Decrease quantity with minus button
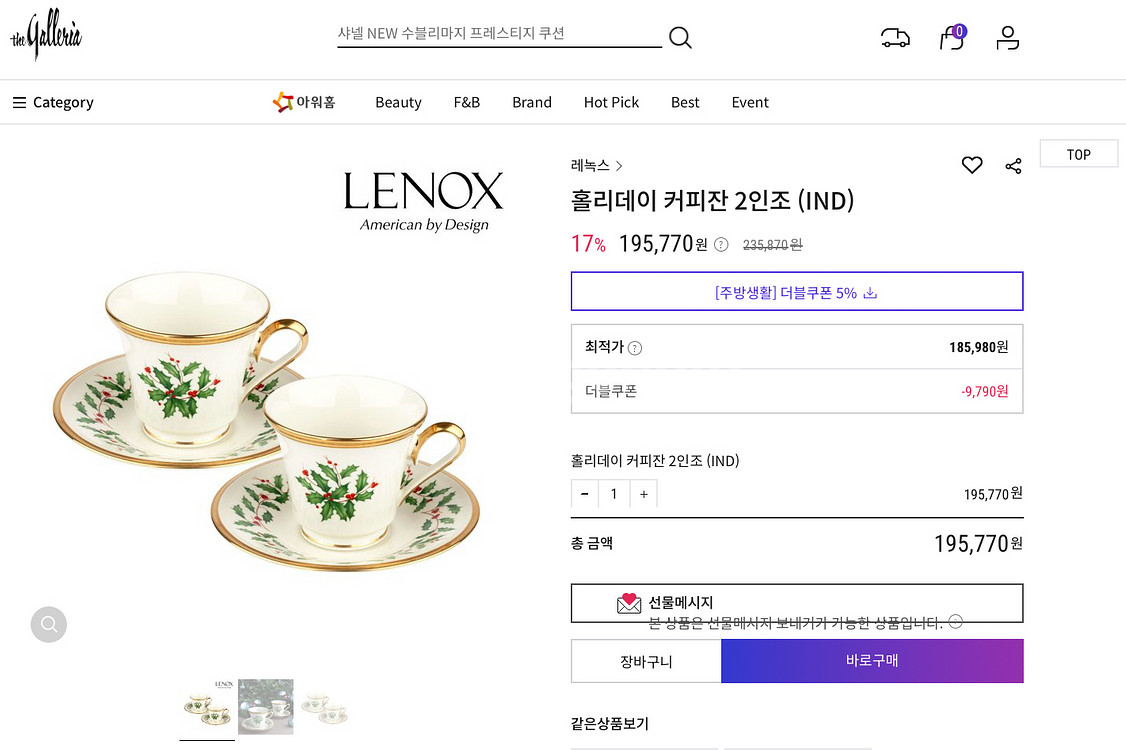 (x=585, y=494)
